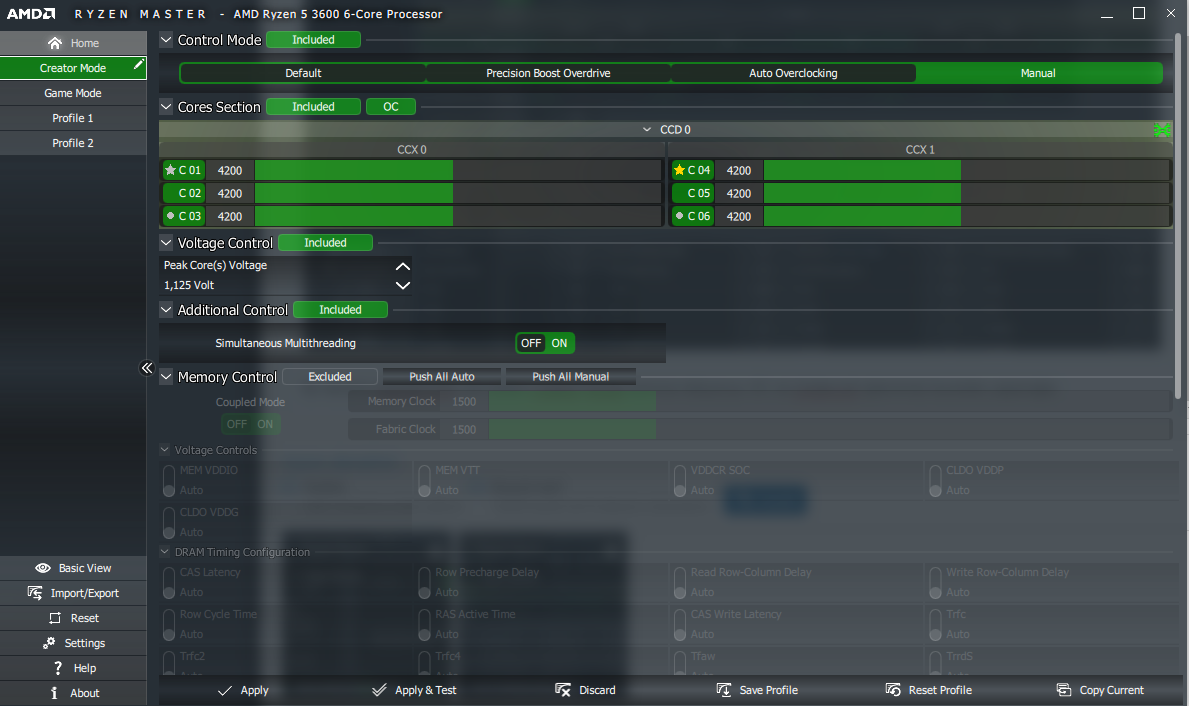Click Push All Auto button

(442, 377)
